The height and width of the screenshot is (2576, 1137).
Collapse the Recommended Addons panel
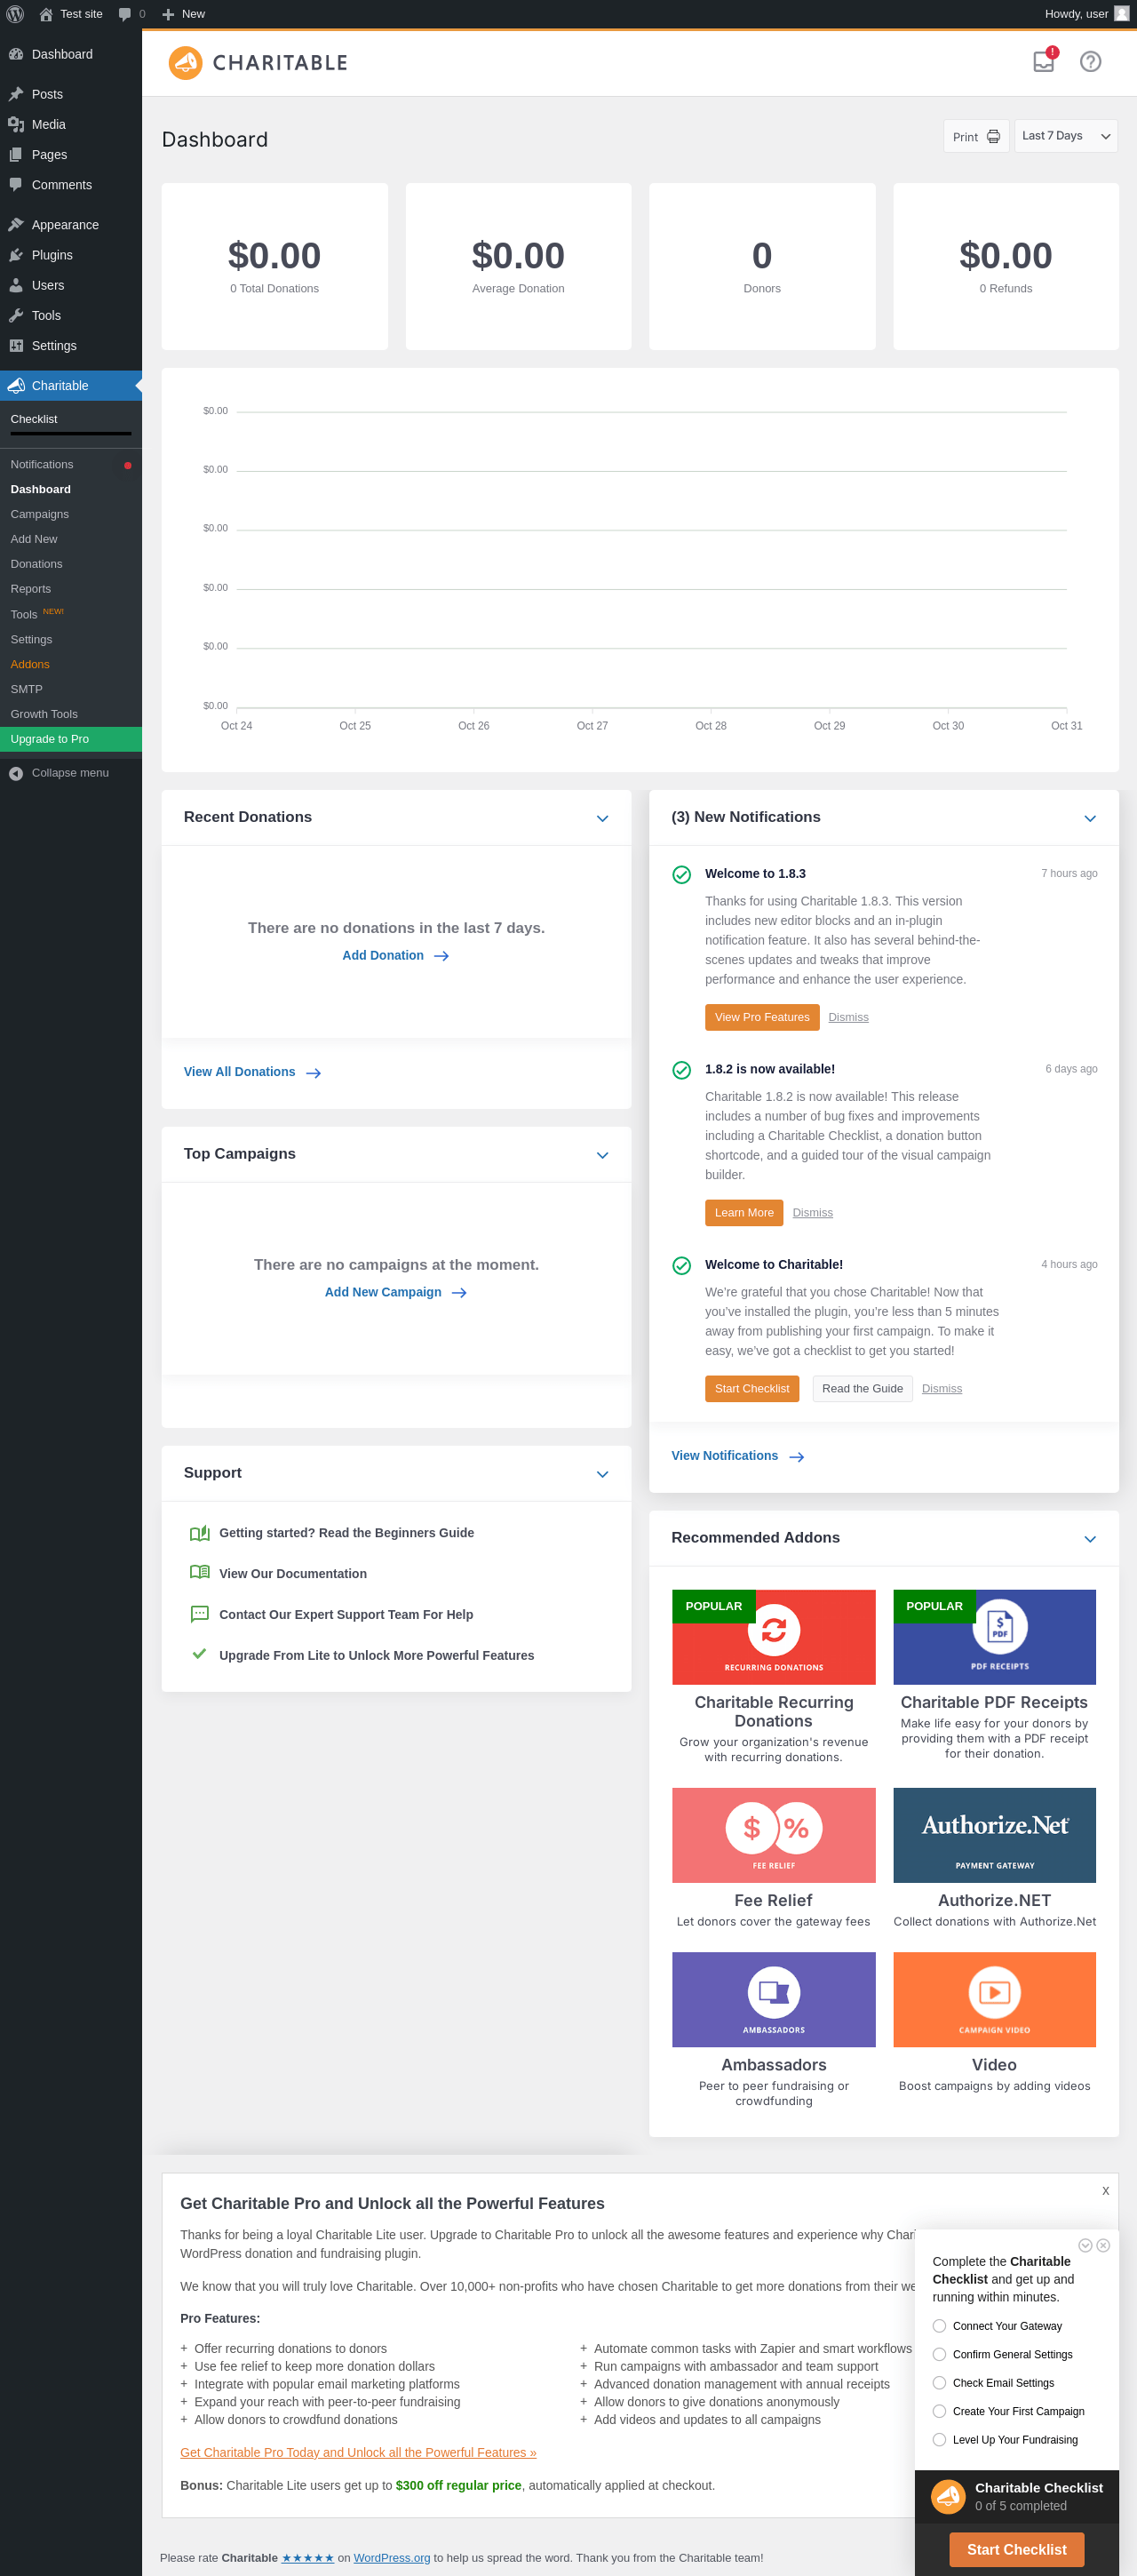tap(1090, 1539)
